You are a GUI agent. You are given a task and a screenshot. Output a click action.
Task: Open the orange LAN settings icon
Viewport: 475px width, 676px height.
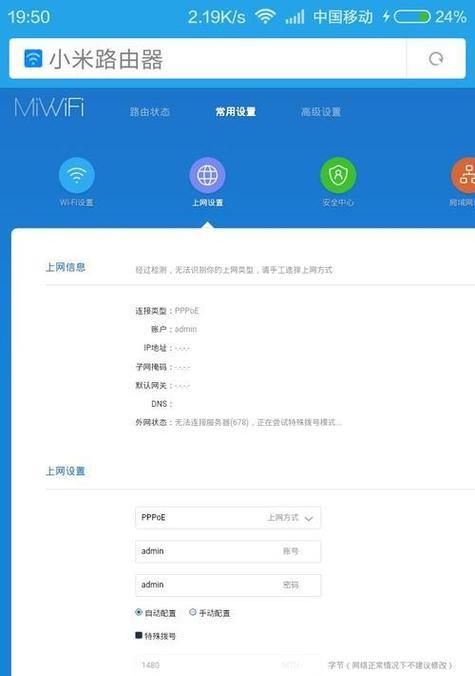tap(463, 175)
